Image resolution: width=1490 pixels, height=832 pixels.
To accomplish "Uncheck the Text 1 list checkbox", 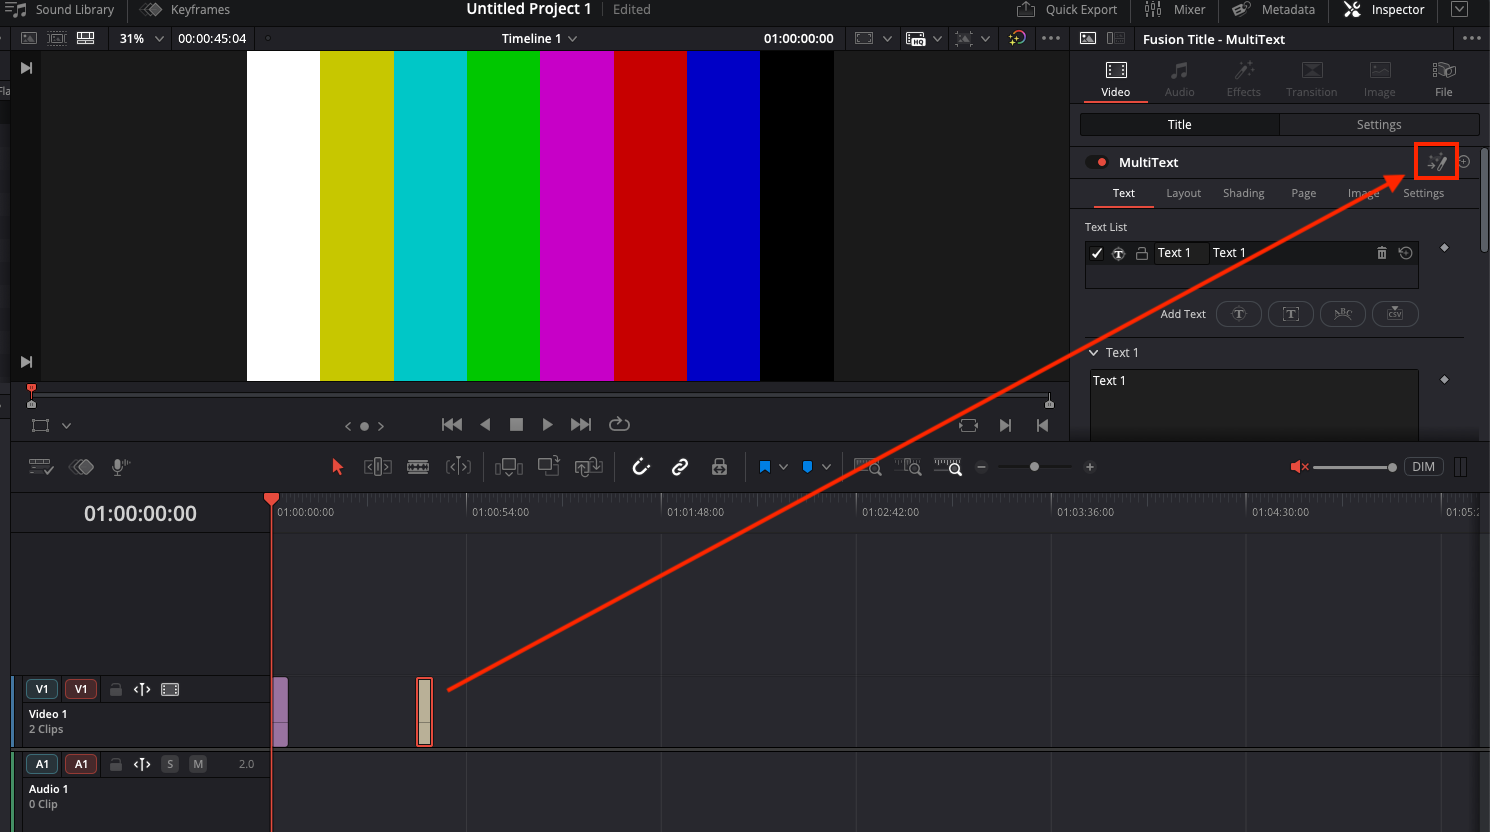I will tap(1097, 253).
